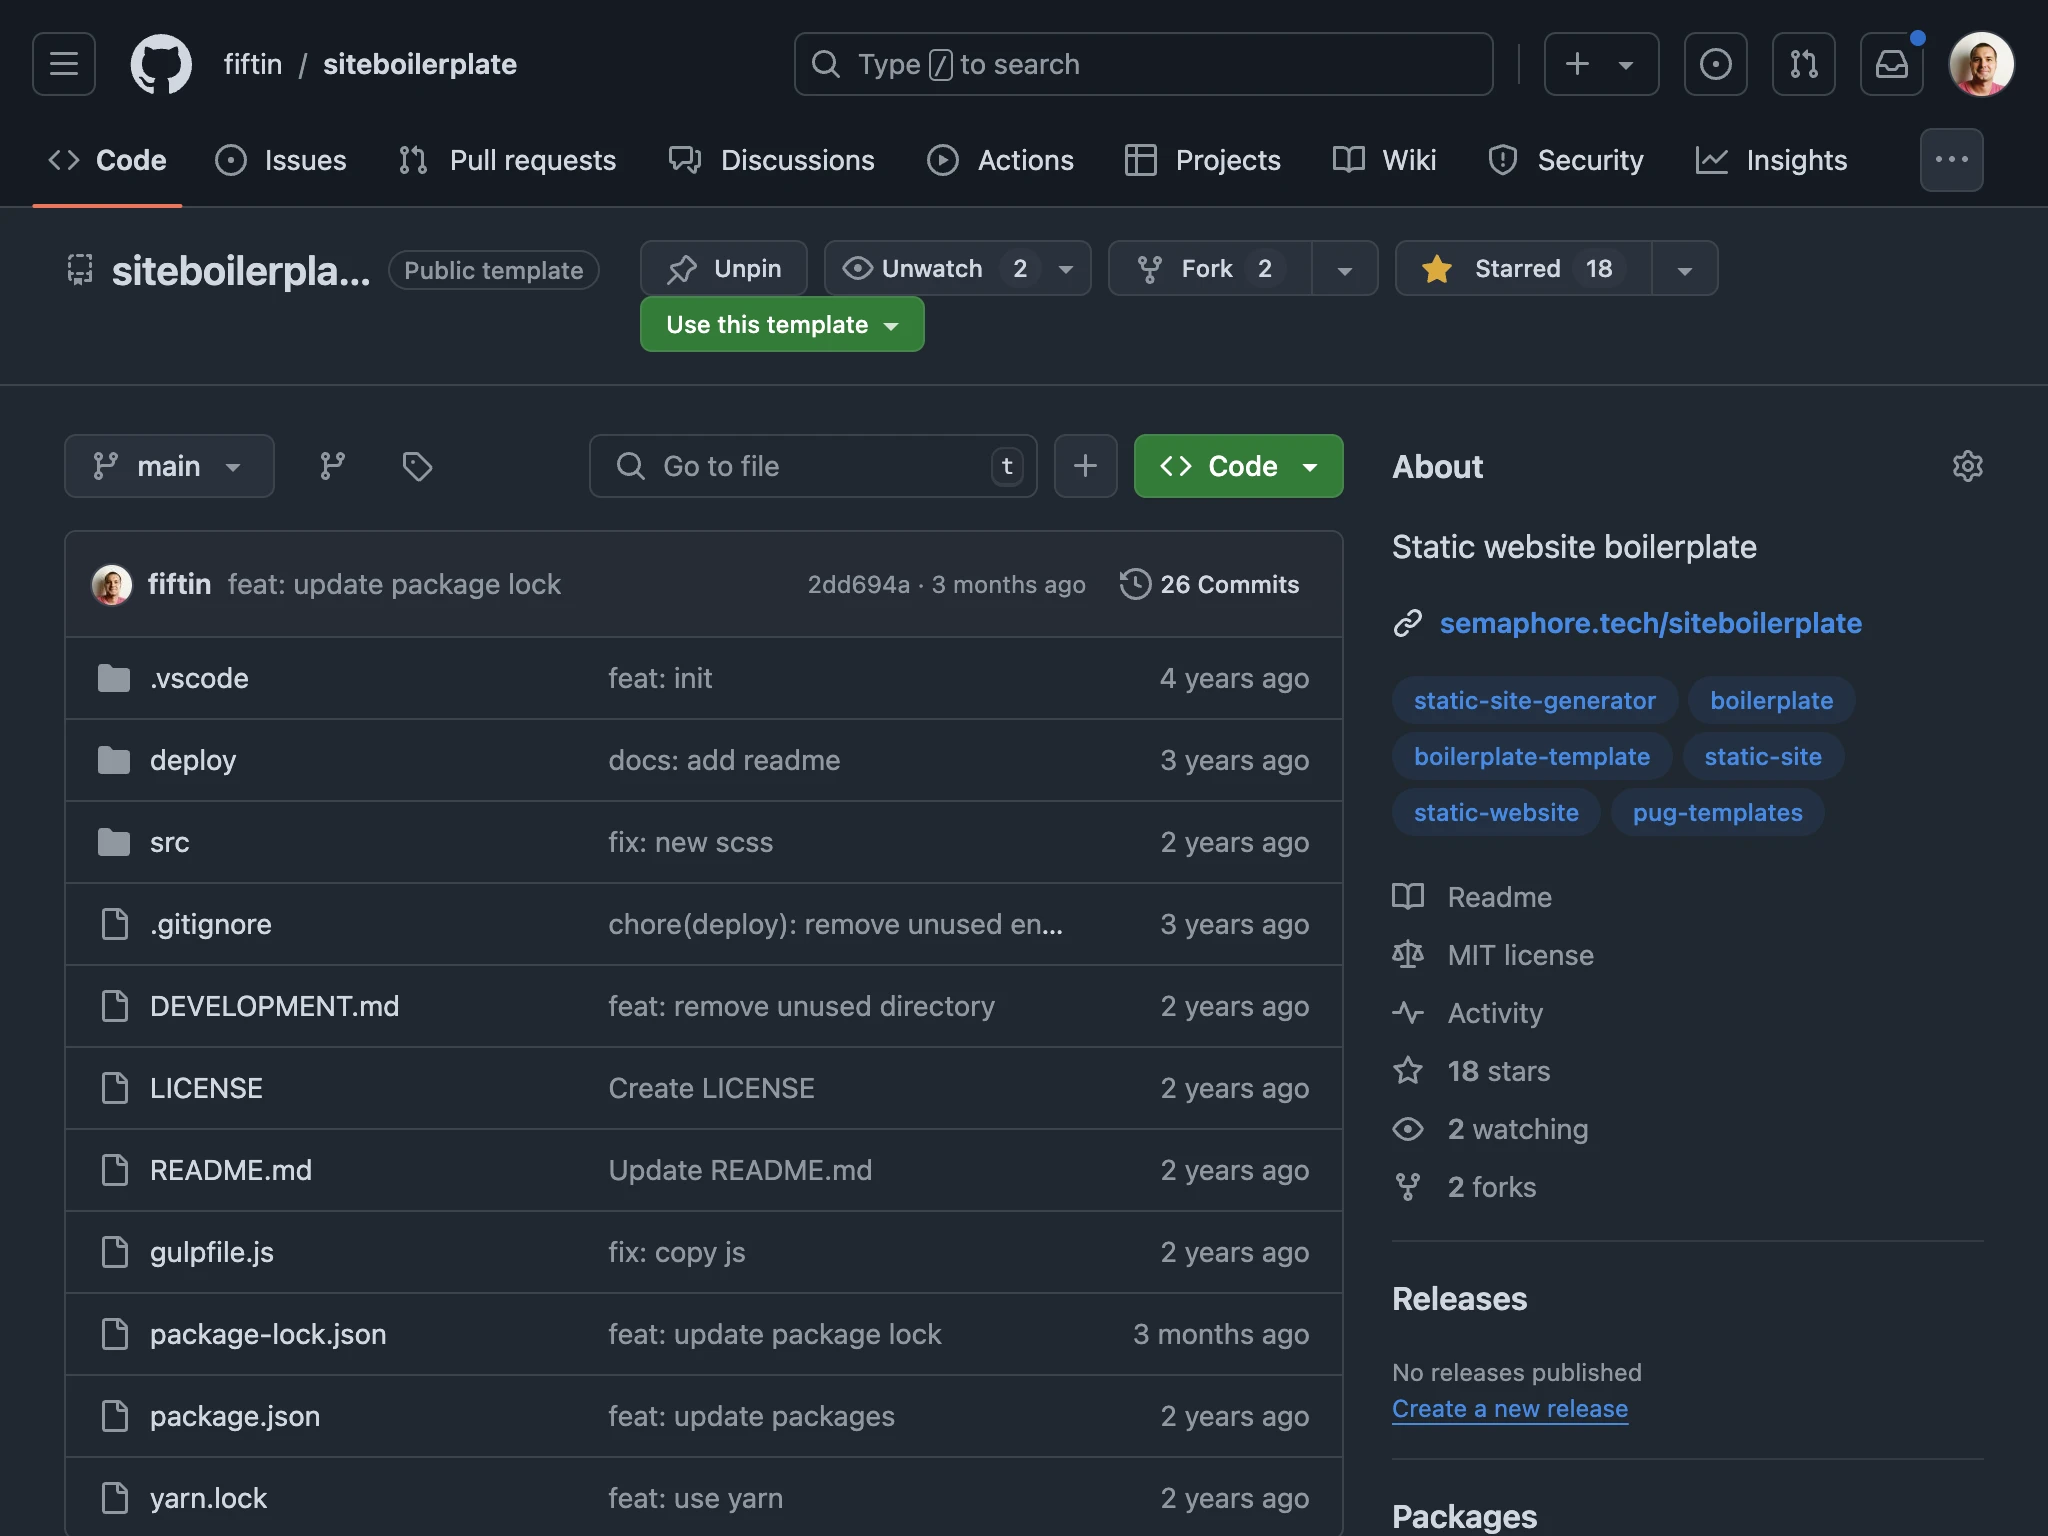Click the create new plus button in header
Screen dimensions: 2048x1536
coord(1601,64)
